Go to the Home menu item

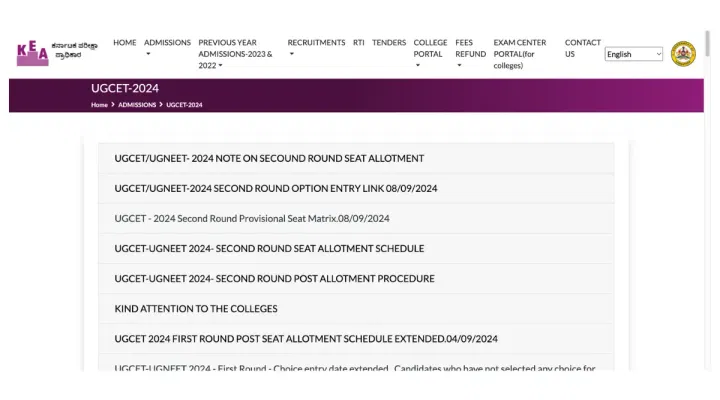click(x=124, y=43)
